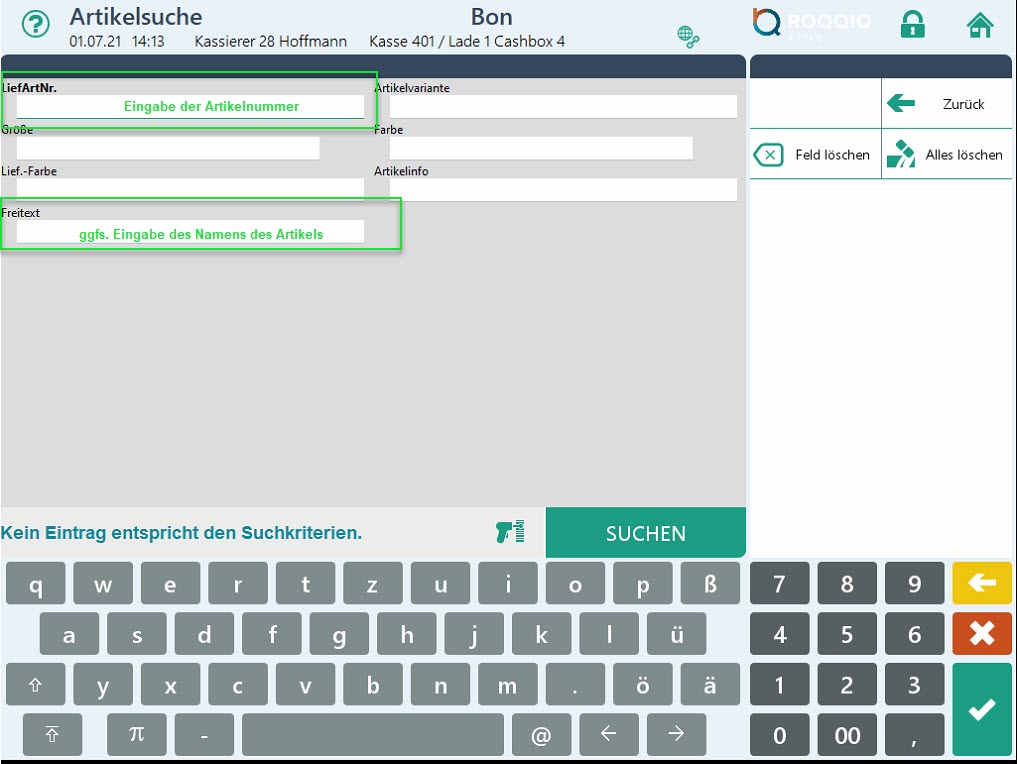
Task: Click the network globe status icon
Action: [x=688, y=37]
